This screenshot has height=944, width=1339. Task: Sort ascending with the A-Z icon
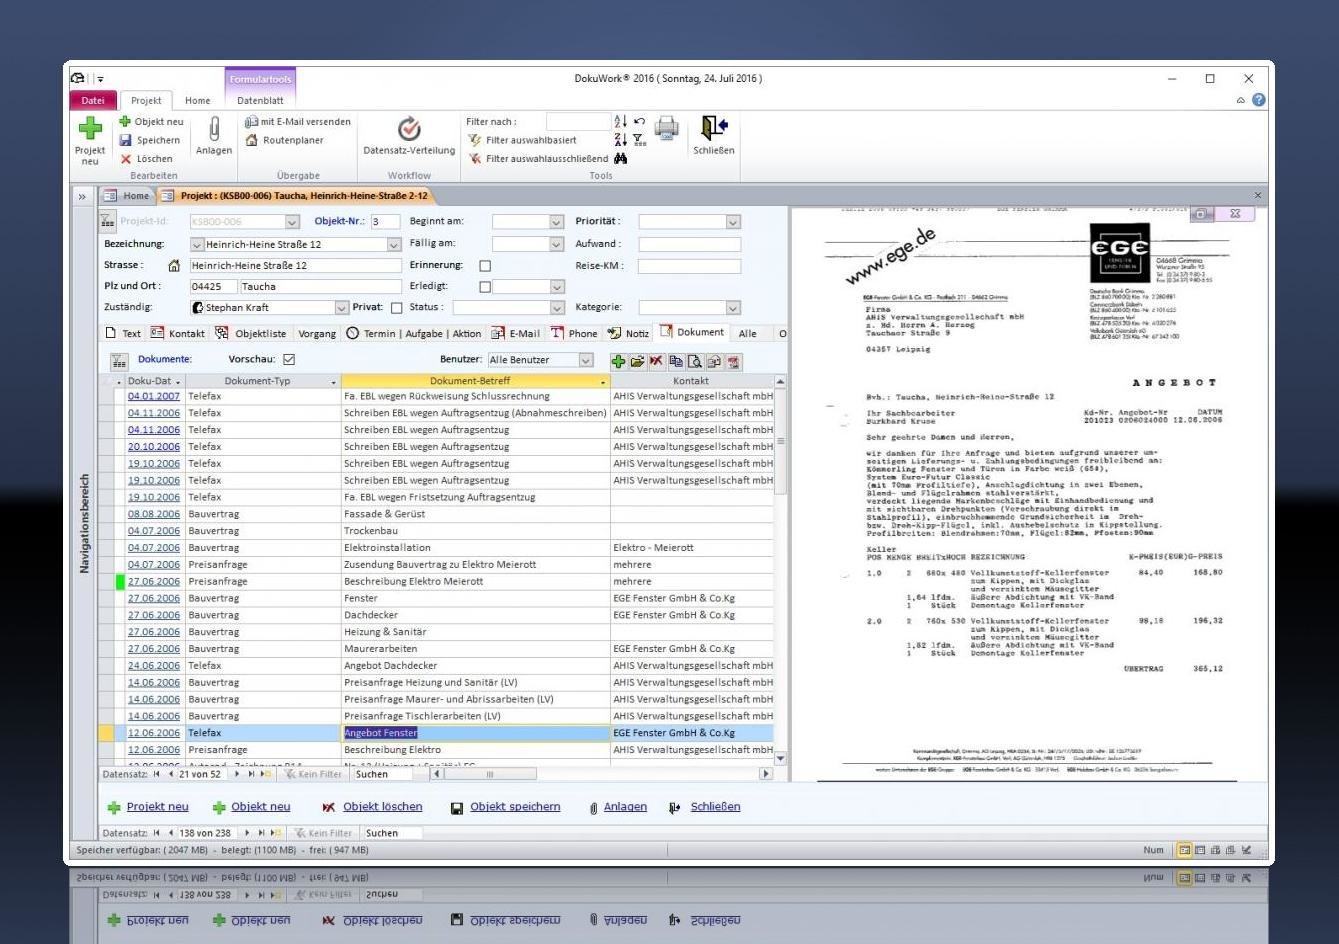[621, 122]
